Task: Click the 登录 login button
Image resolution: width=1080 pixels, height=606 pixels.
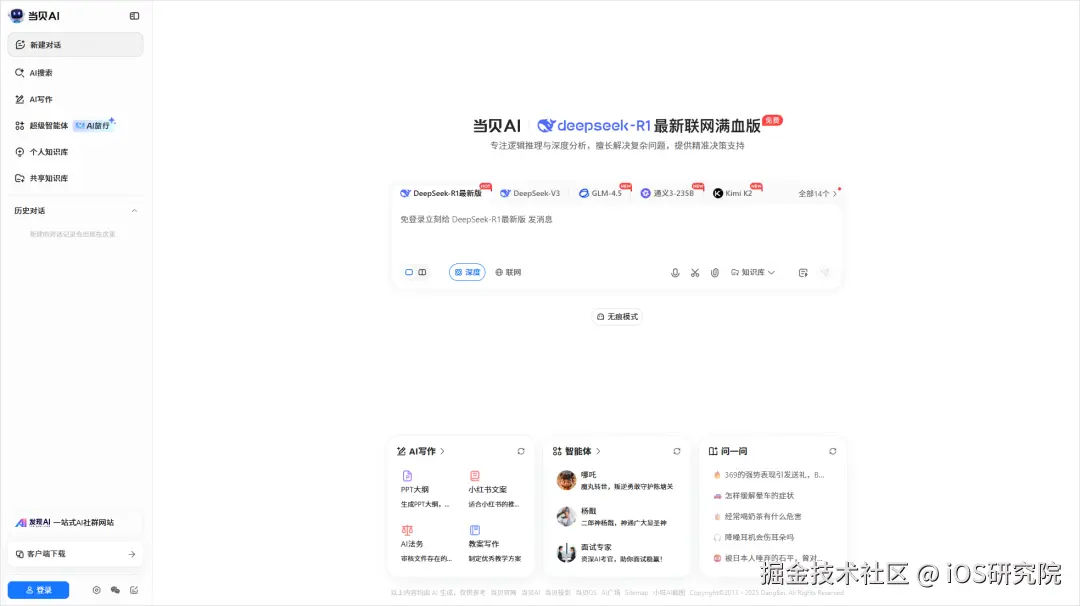Action: [38, 589]
